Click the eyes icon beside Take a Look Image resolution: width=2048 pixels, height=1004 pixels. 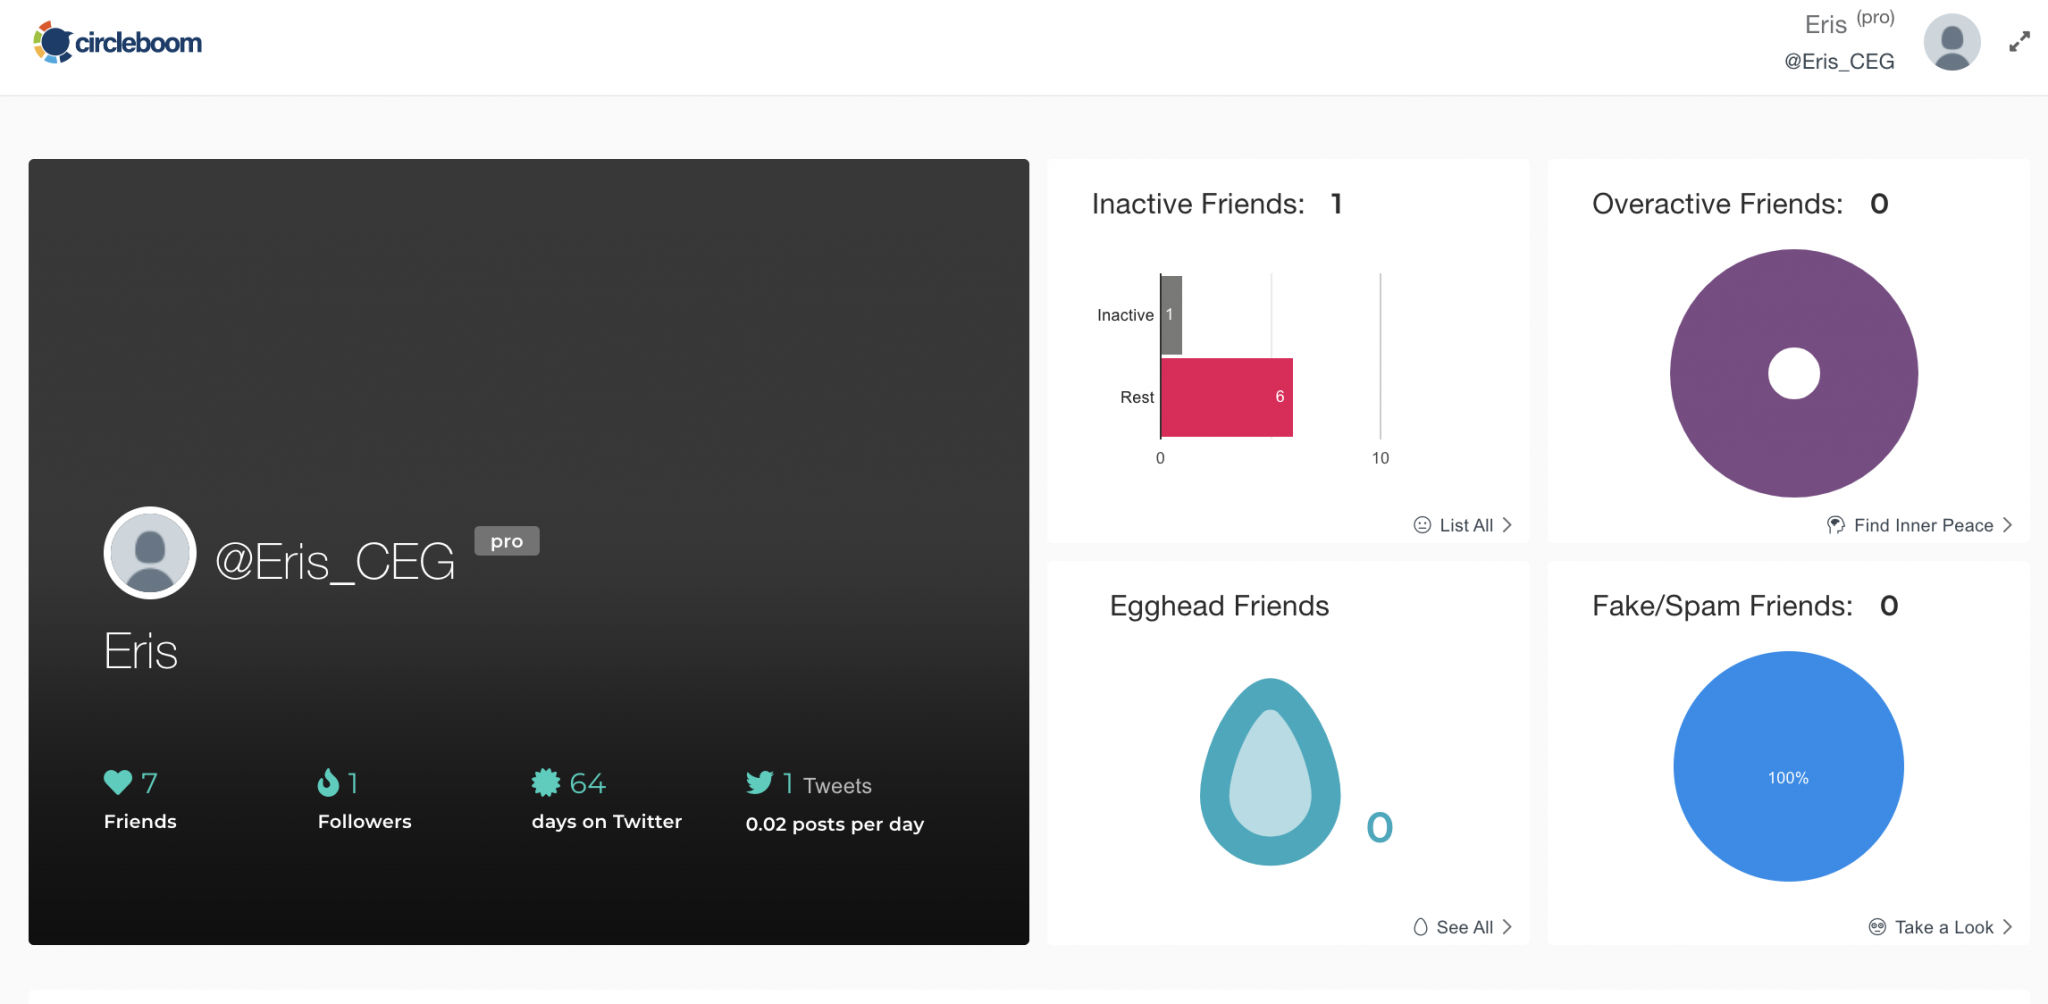(x=1877, y=927)
